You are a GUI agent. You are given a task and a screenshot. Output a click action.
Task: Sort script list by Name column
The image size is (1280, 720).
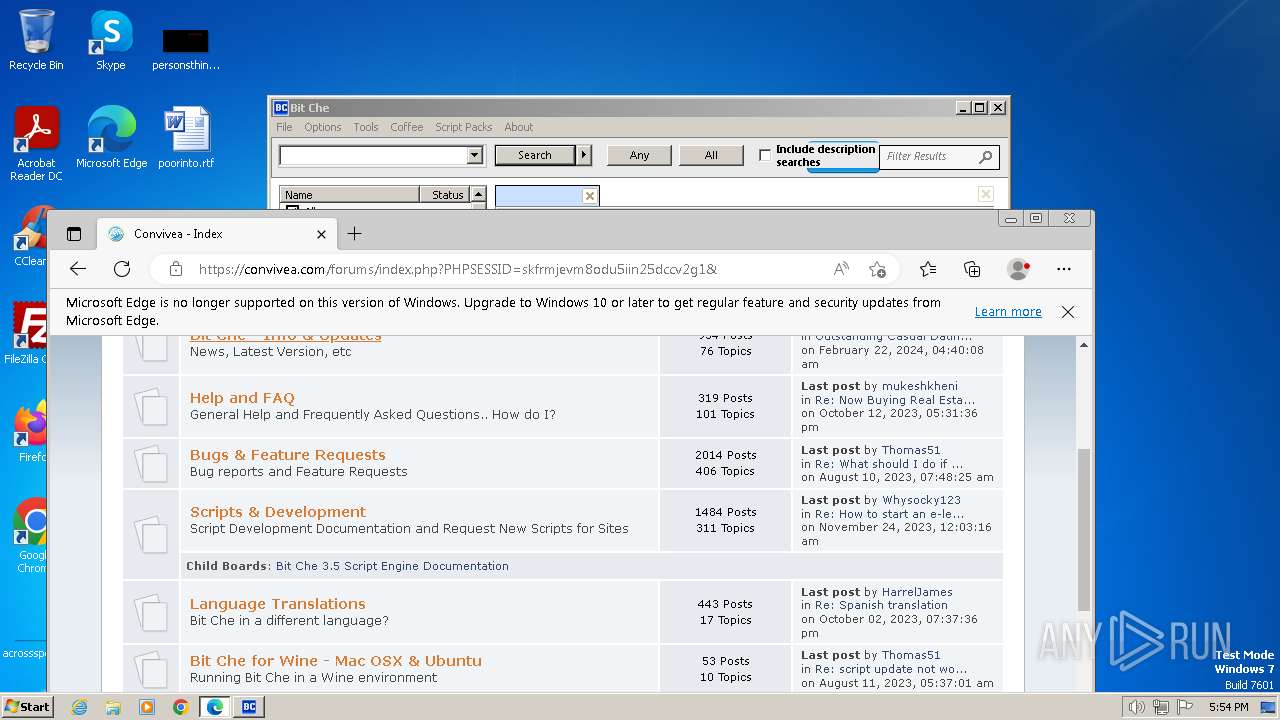click(x=349, y=195)
